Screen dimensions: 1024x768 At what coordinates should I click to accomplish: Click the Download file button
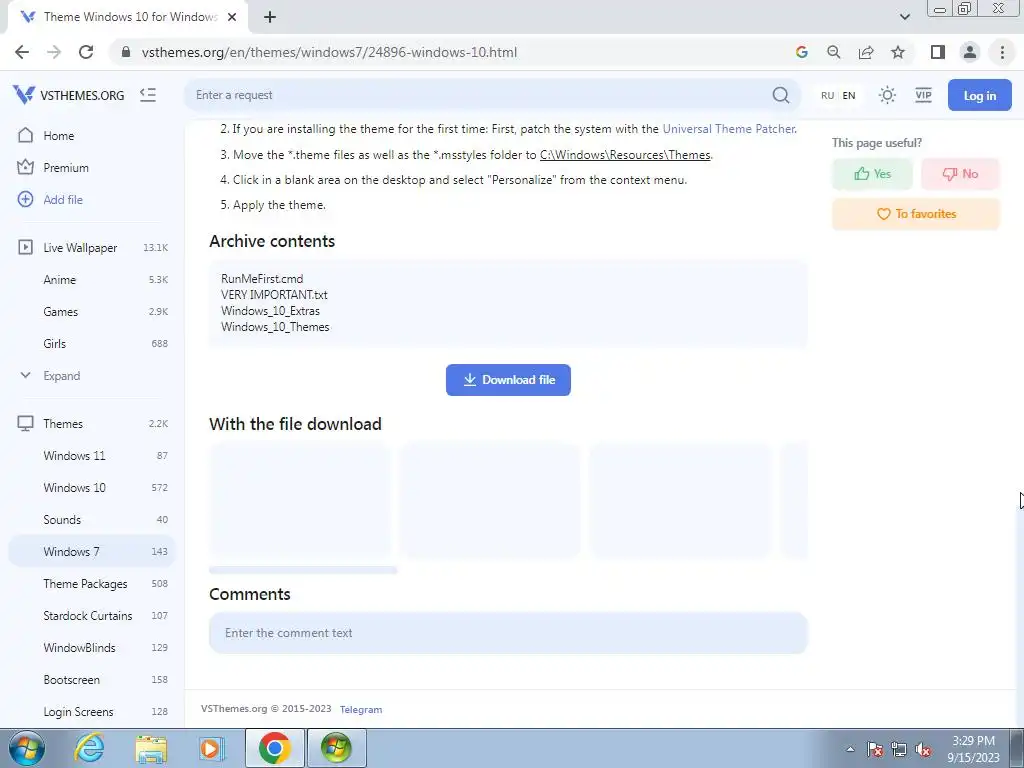508,379
